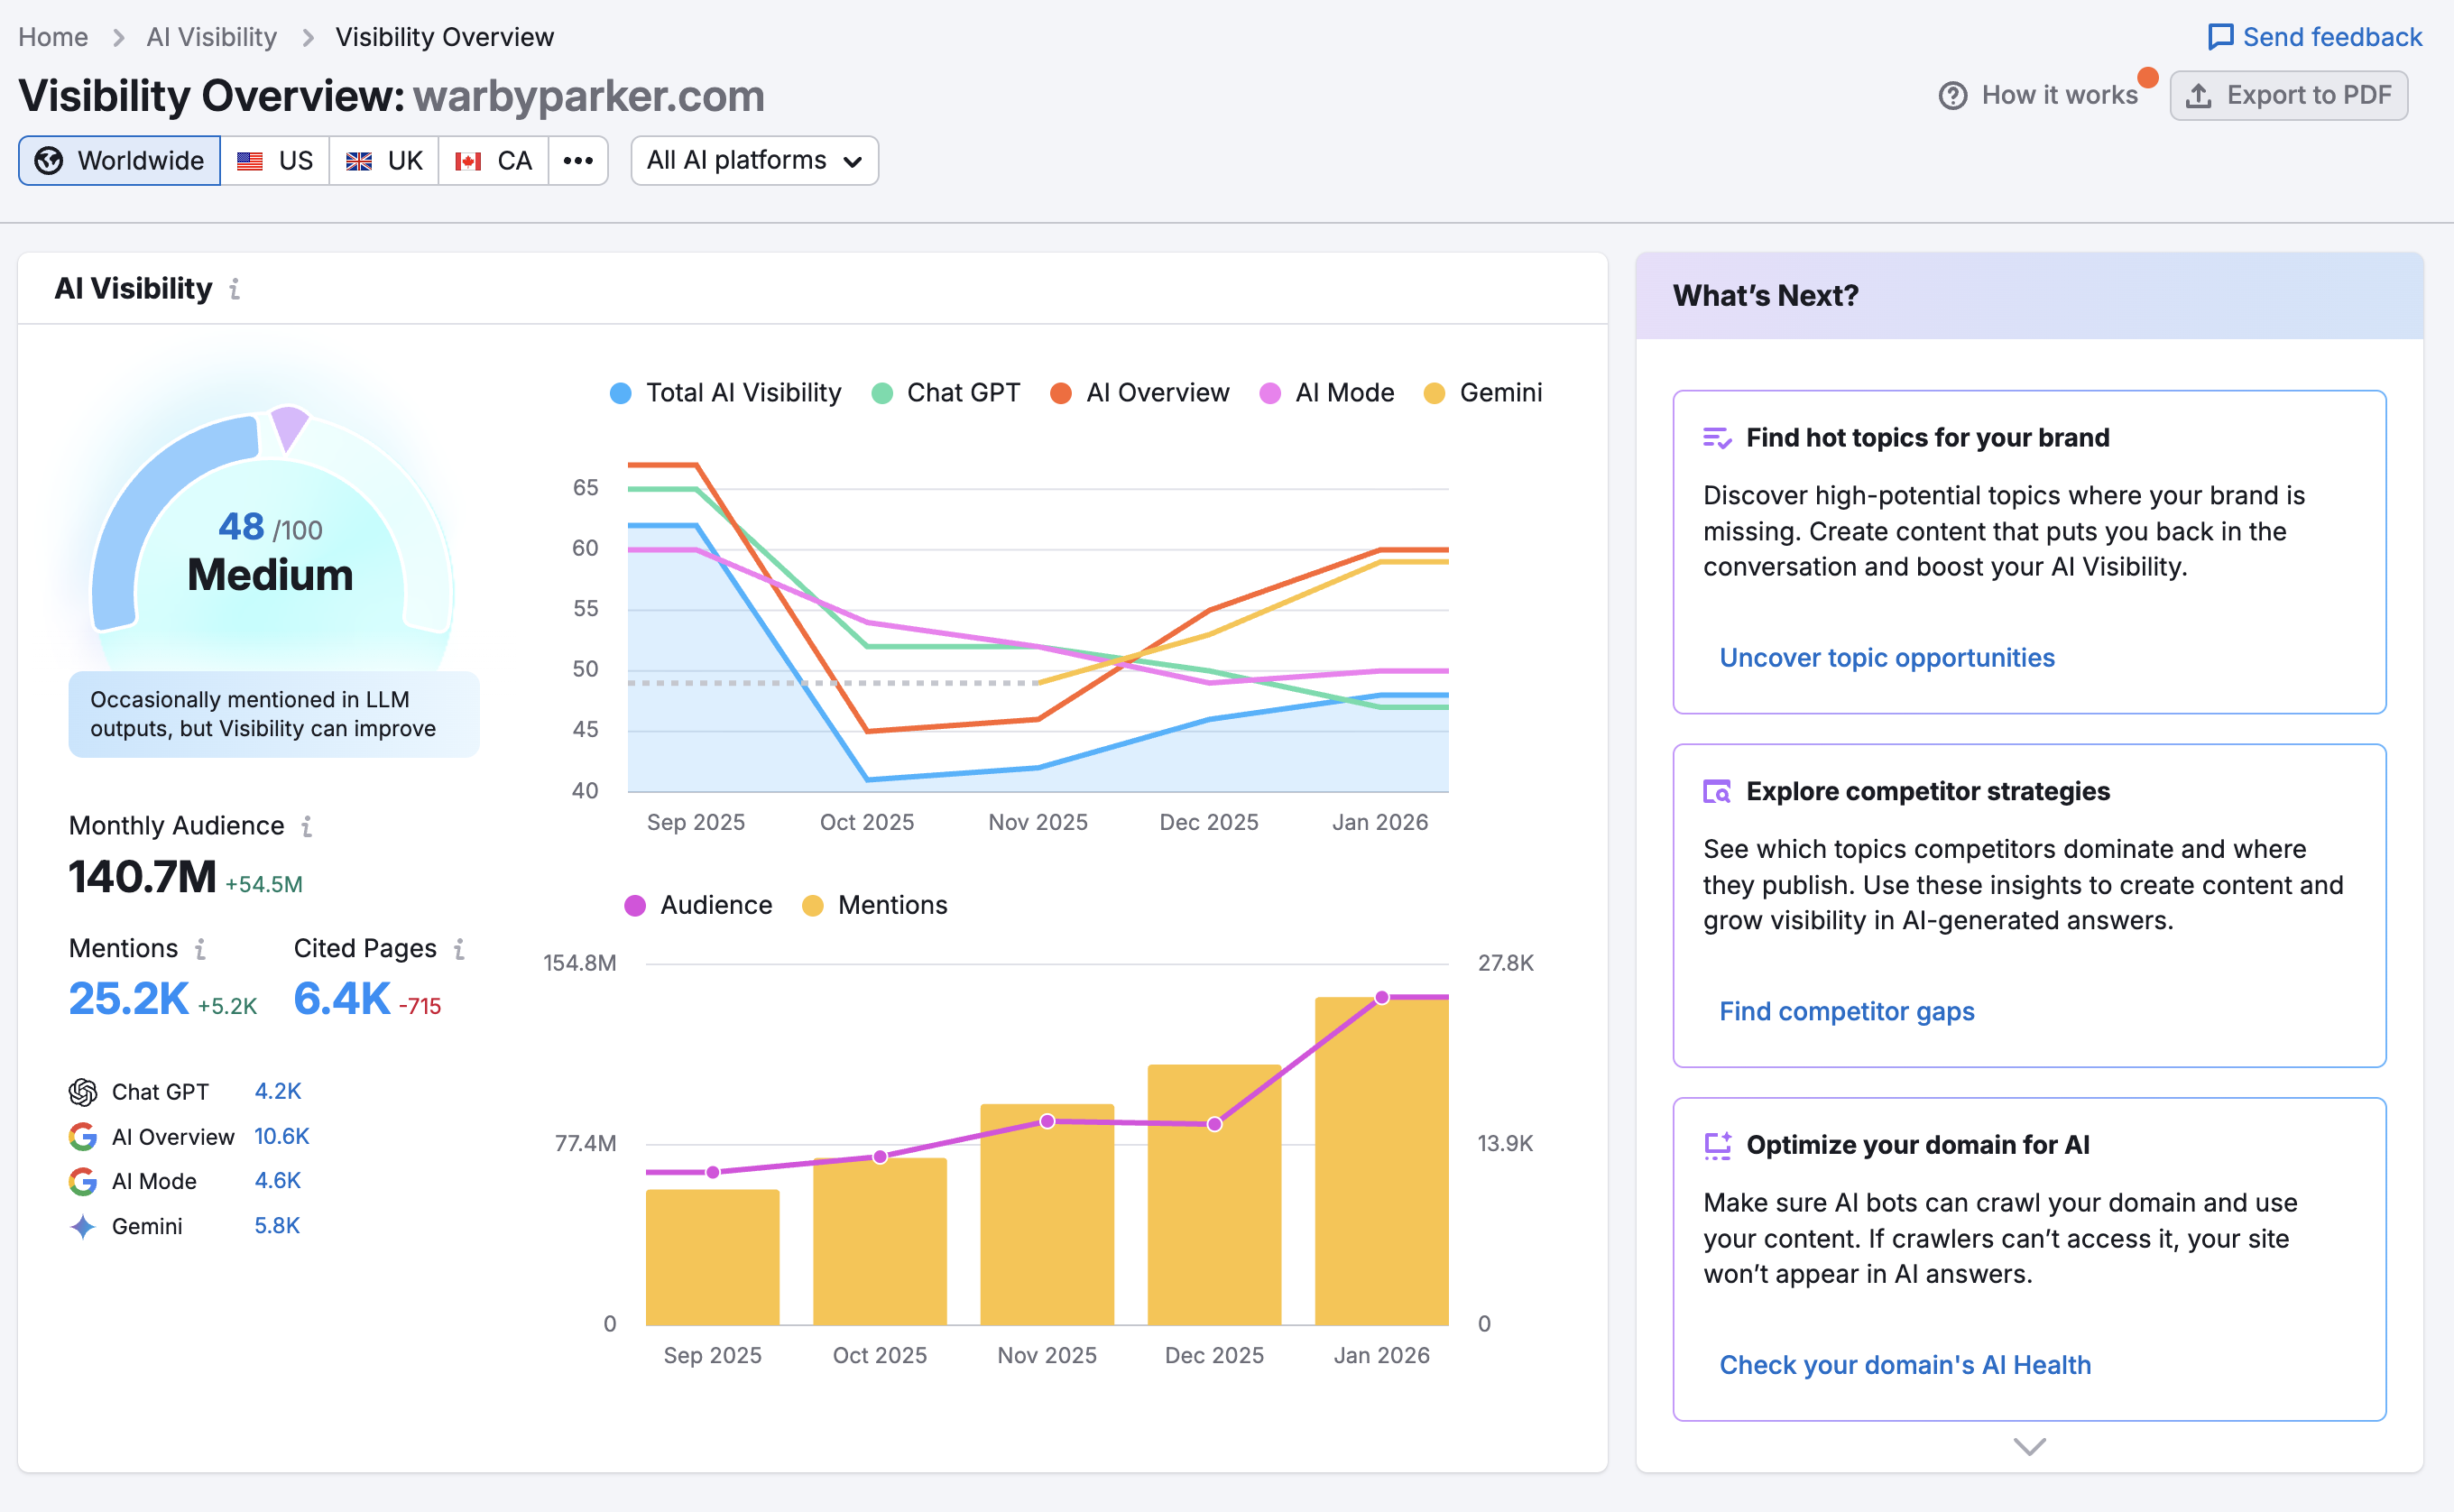
Task: Open the more countries ellipsis menu
Action: click(578, 161)
